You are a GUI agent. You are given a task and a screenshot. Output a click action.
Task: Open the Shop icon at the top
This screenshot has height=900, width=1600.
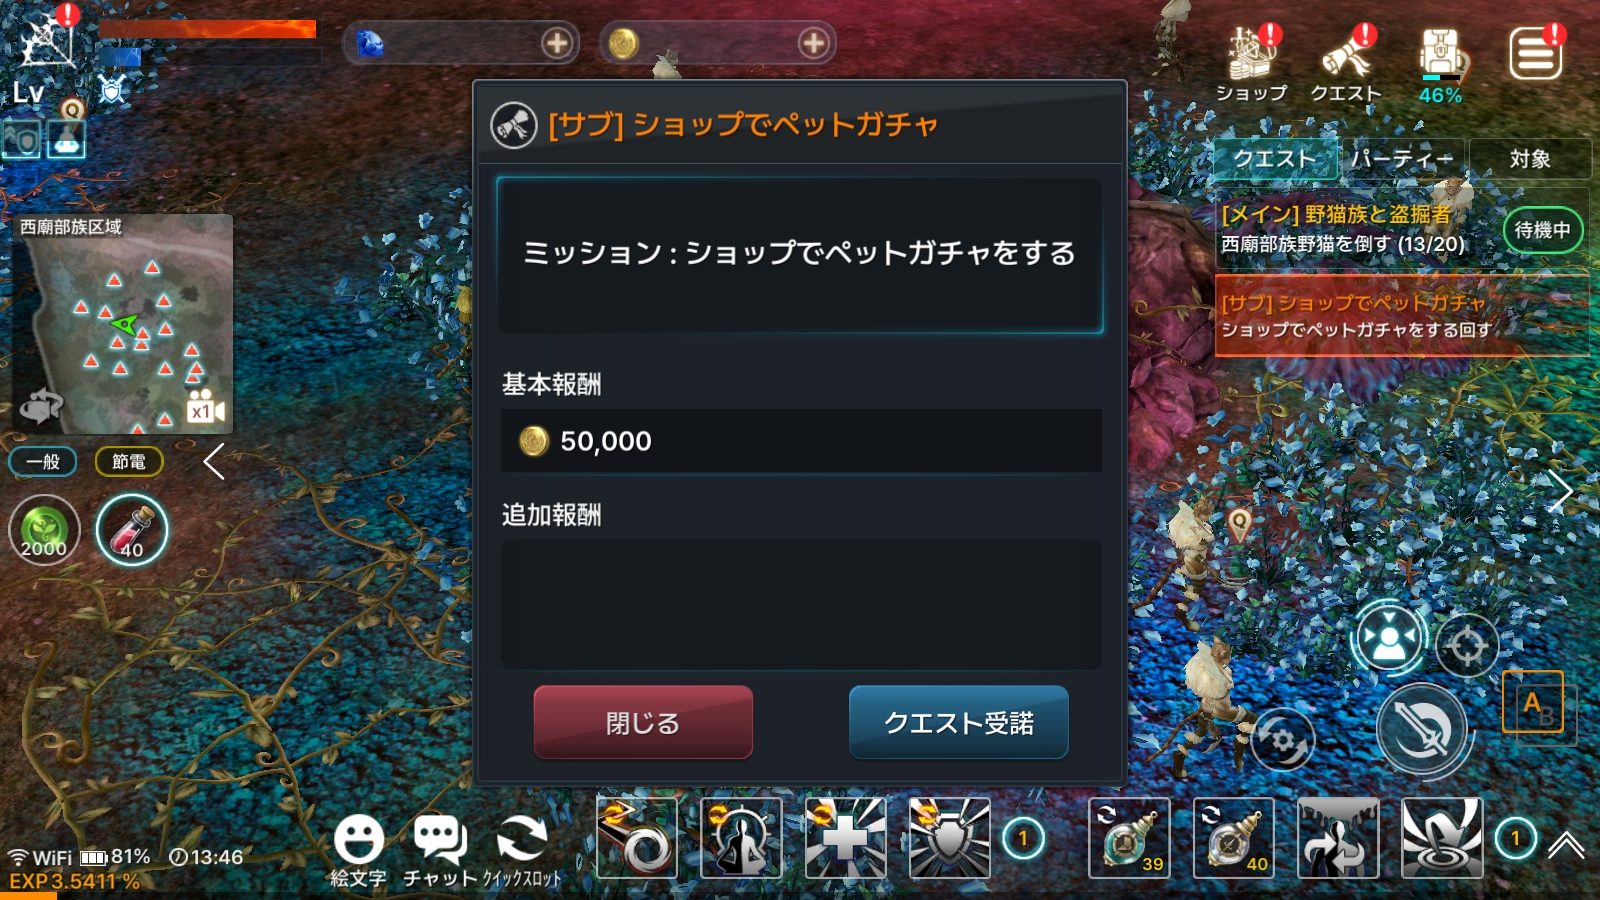pos(1250,63)
